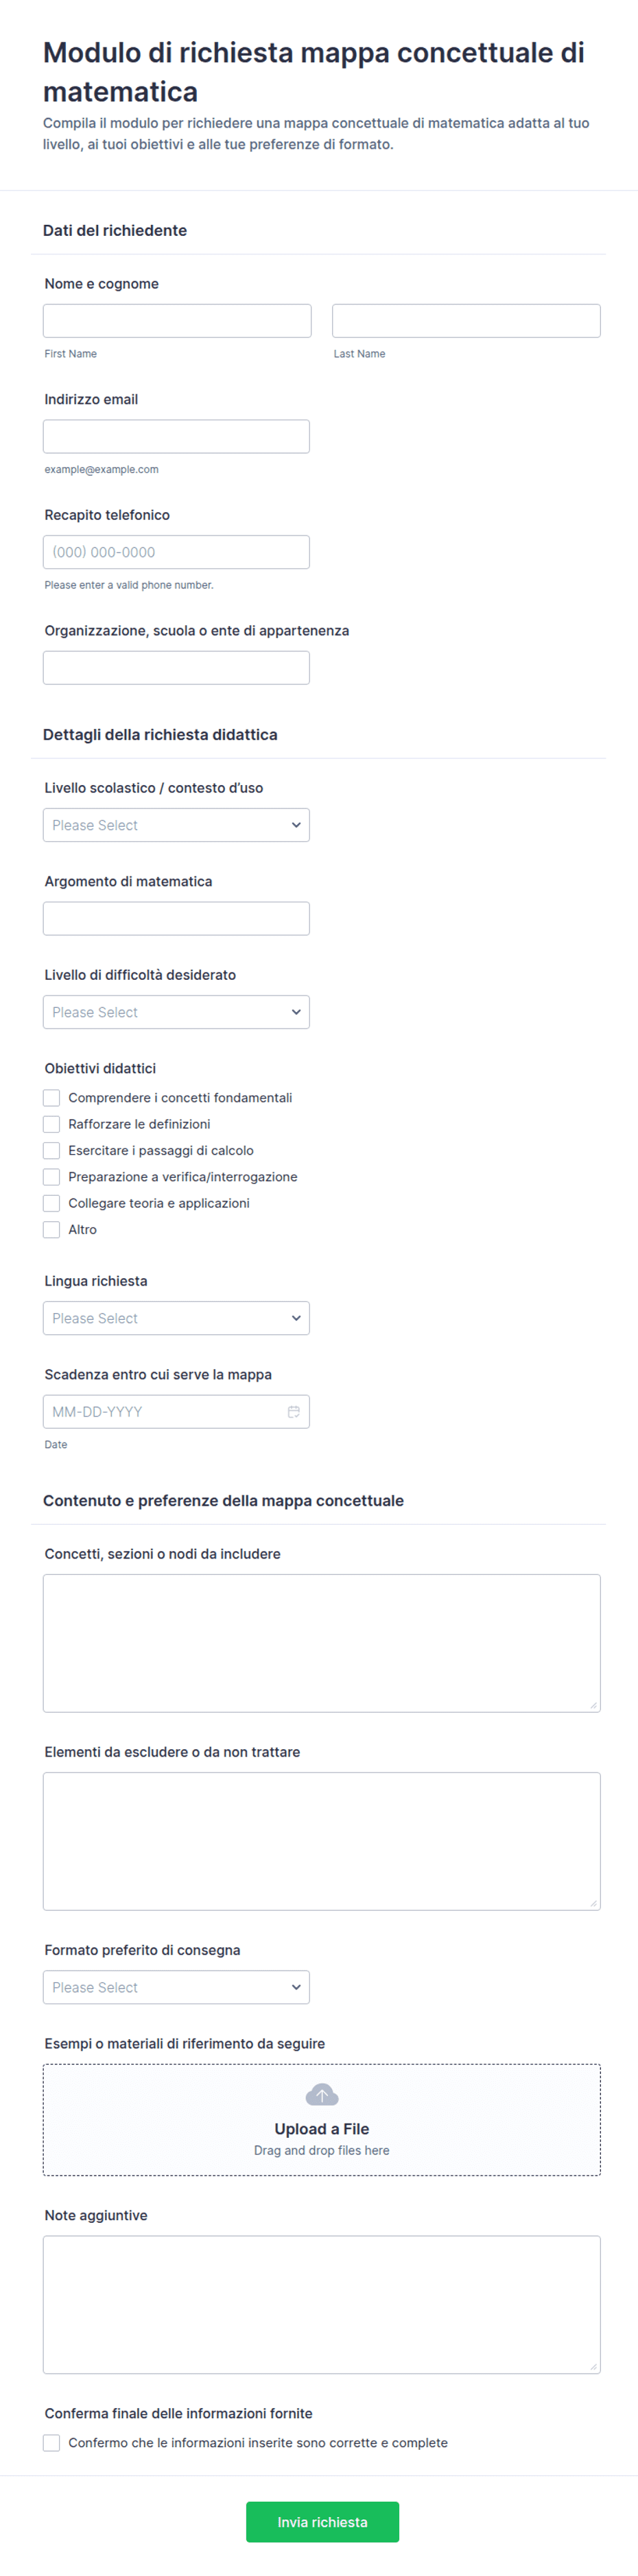Click the "Upload a File" drop area

(x=322, y=2119)
